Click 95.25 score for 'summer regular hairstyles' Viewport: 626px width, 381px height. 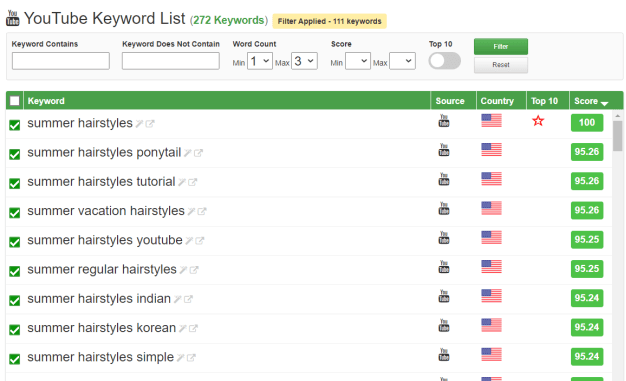pyautogui.click(x=587, y=269)
